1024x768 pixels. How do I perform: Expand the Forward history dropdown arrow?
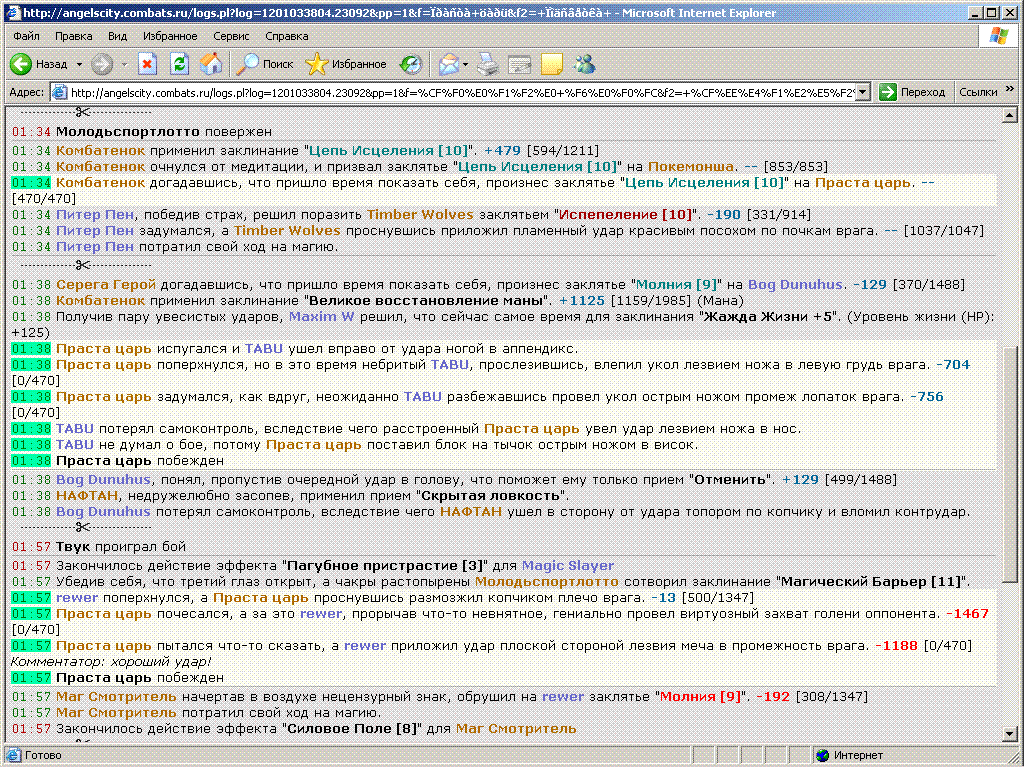[x=124, y=64]
